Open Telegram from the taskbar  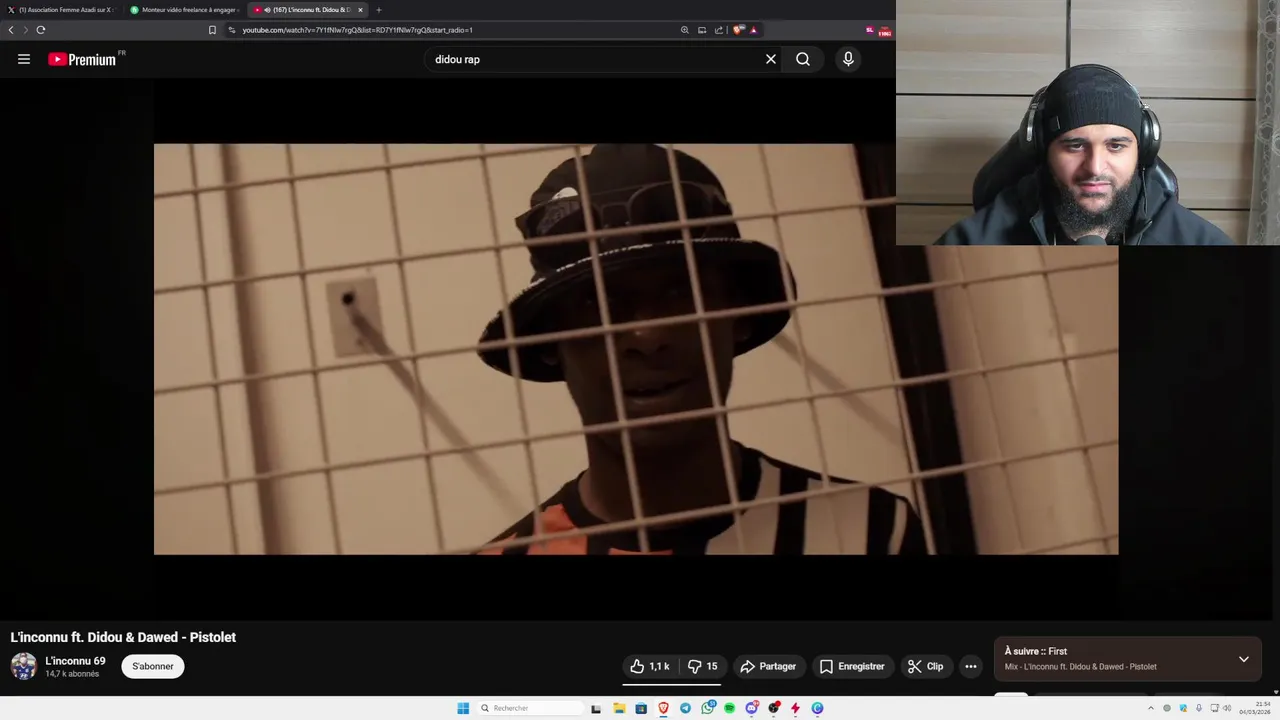coord(685,708)
